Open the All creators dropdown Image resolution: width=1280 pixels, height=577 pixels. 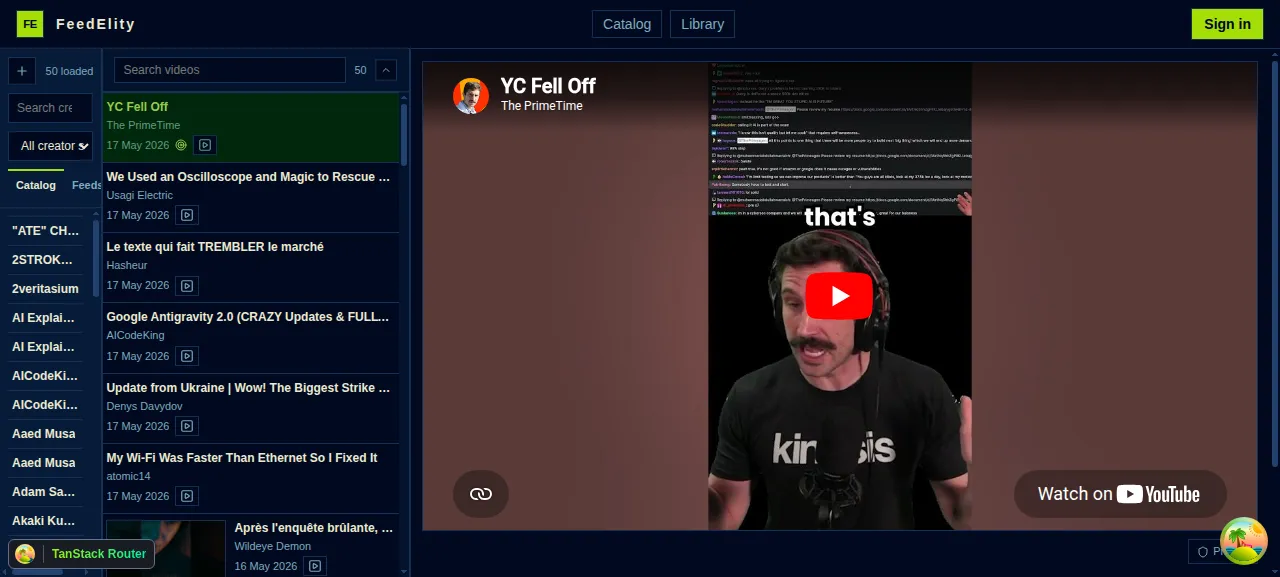pos(51,146)
